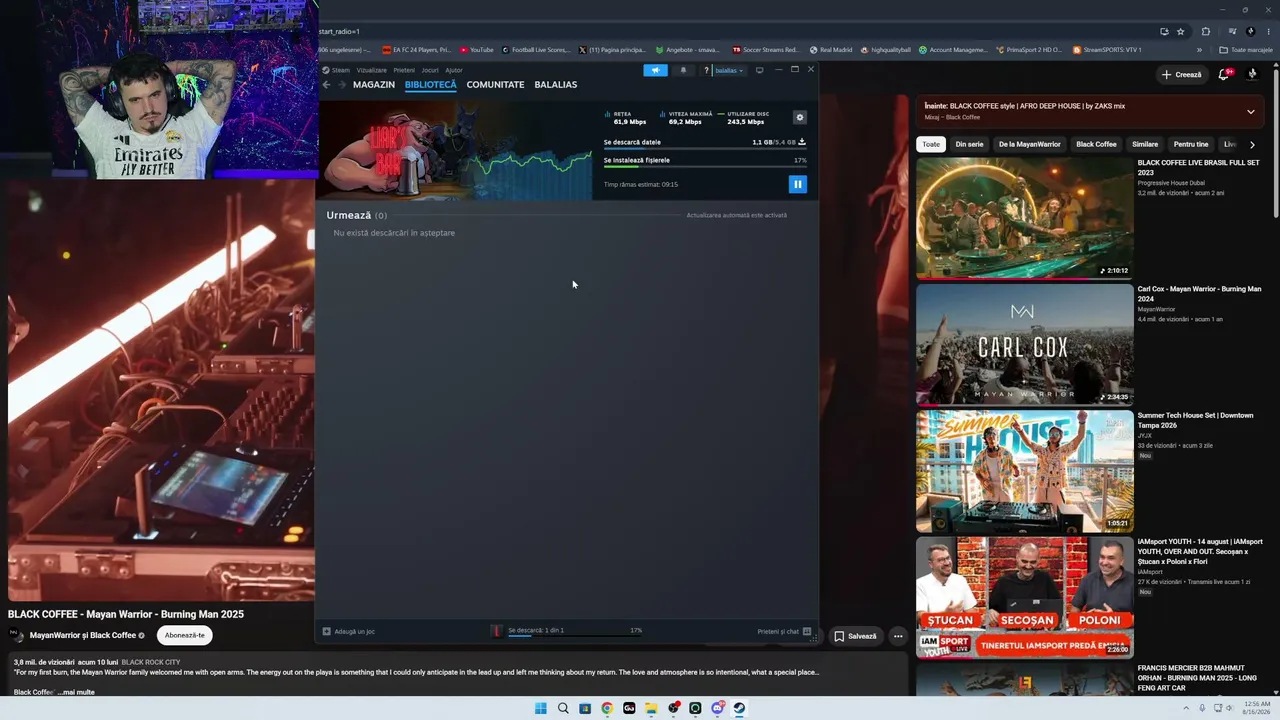Click the download data progress bar
This screenshot has height=720, width=1280.
point(705,149)
